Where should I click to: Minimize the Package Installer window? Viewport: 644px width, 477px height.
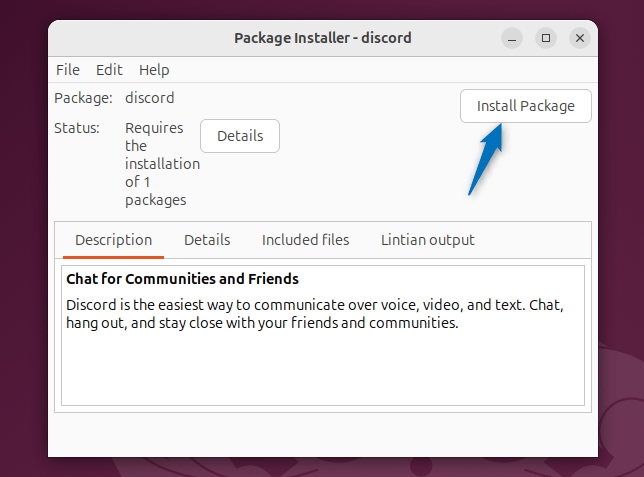click(512, 38)
